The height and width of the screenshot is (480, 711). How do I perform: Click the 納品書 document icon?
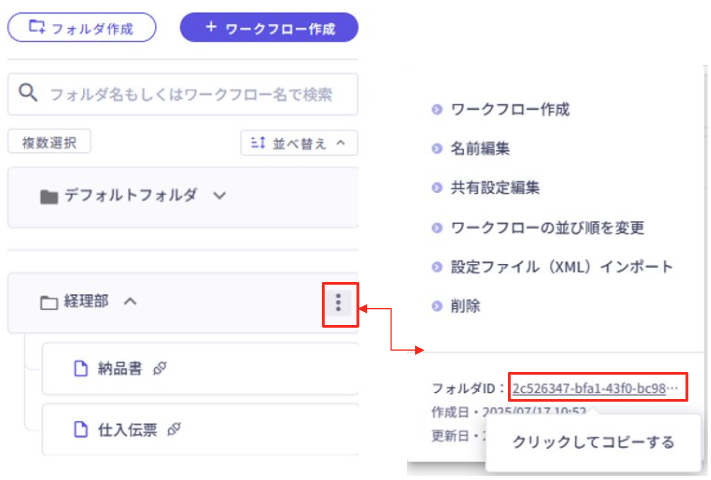point(82,369)
